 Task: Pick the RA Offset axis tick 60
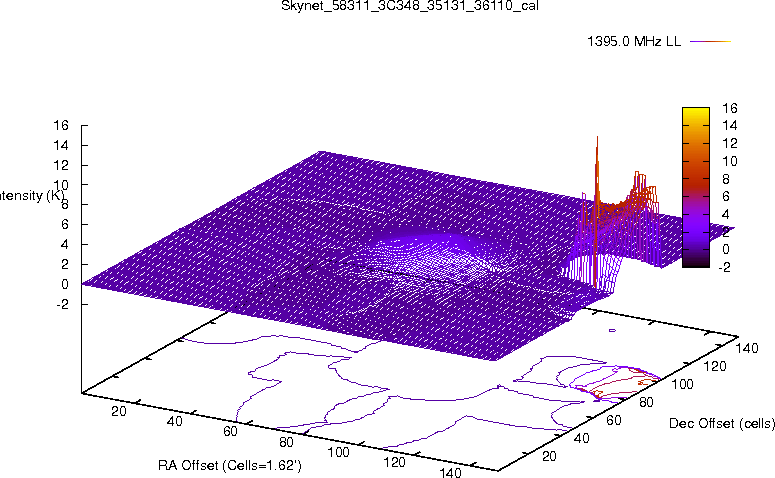click(x=230, y=432)
